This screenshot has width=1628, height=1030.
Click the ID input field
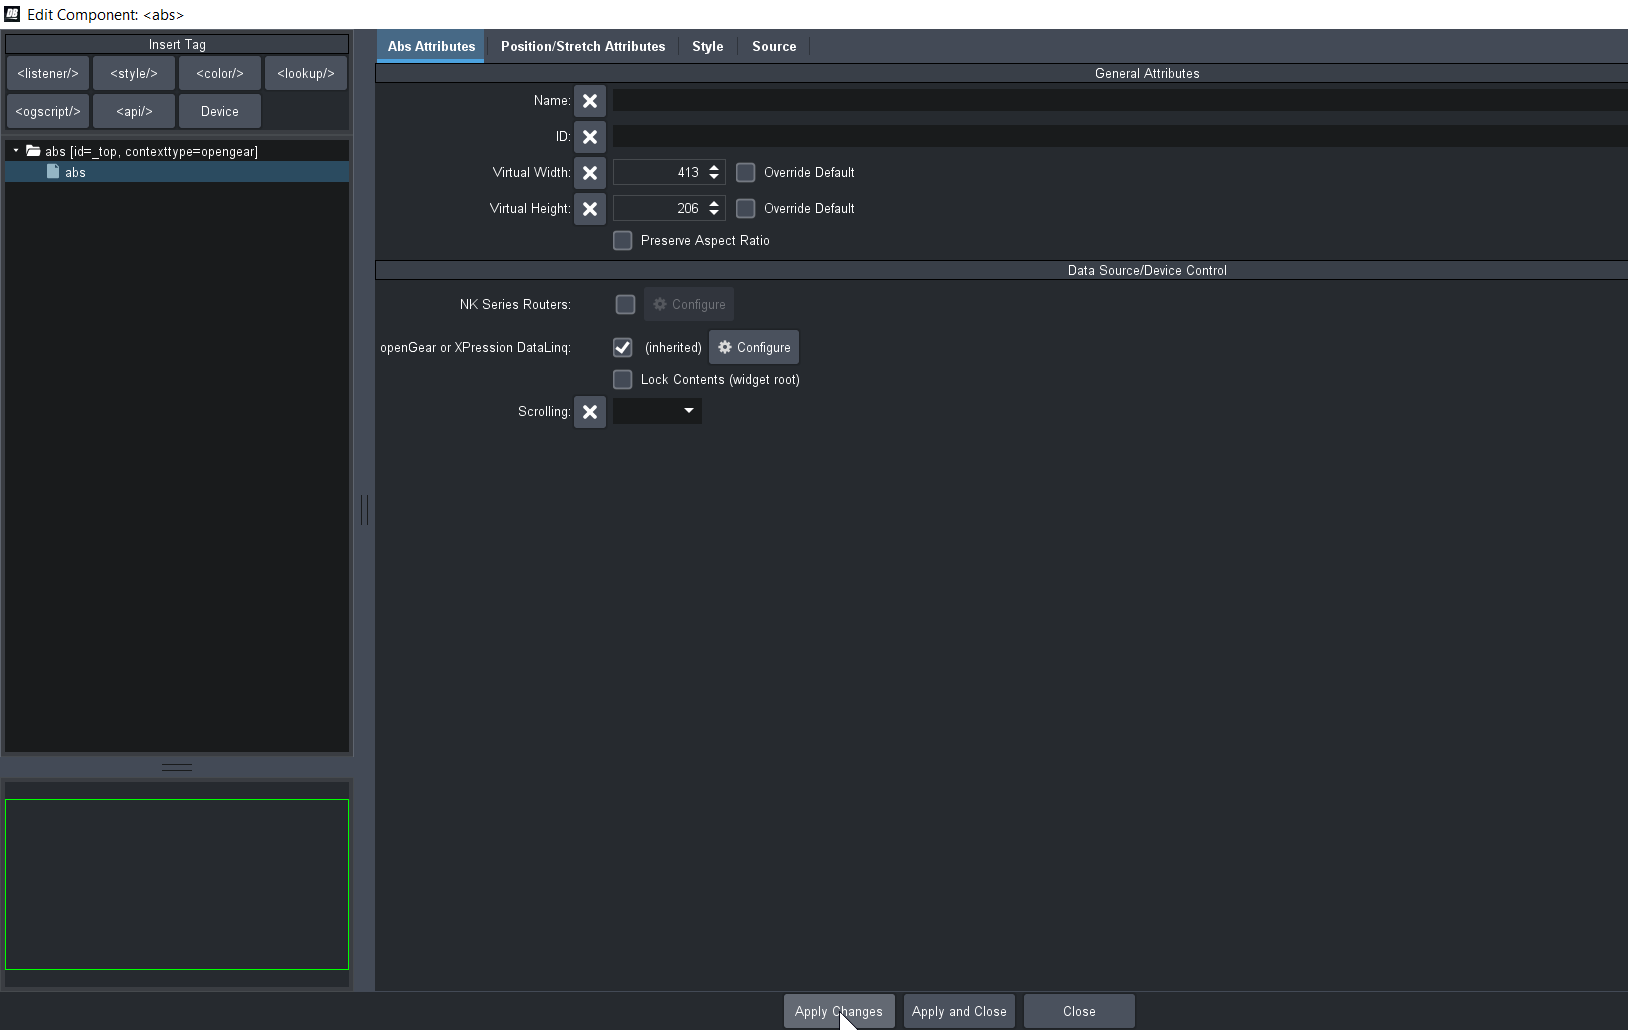pyautogui.click(x=1120, y=137)
